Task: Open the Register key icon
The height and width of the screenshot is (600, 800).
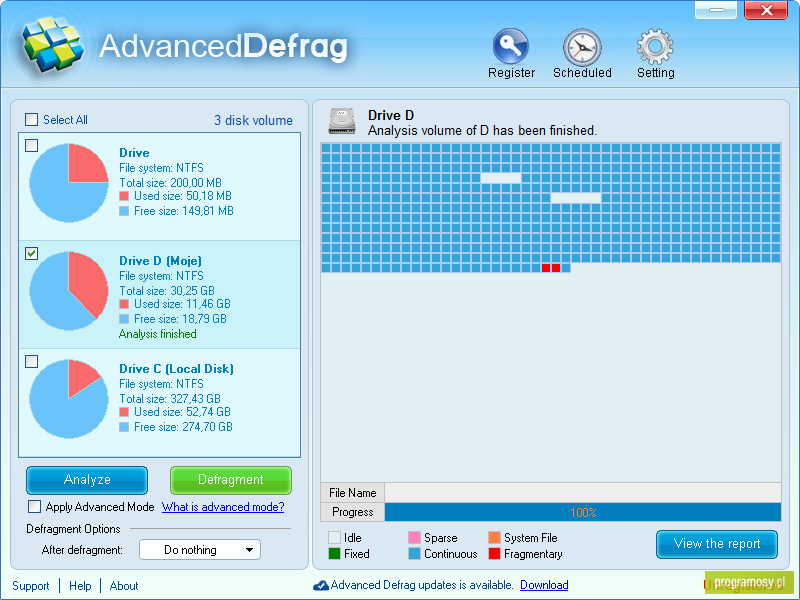Action: point(511,46)
